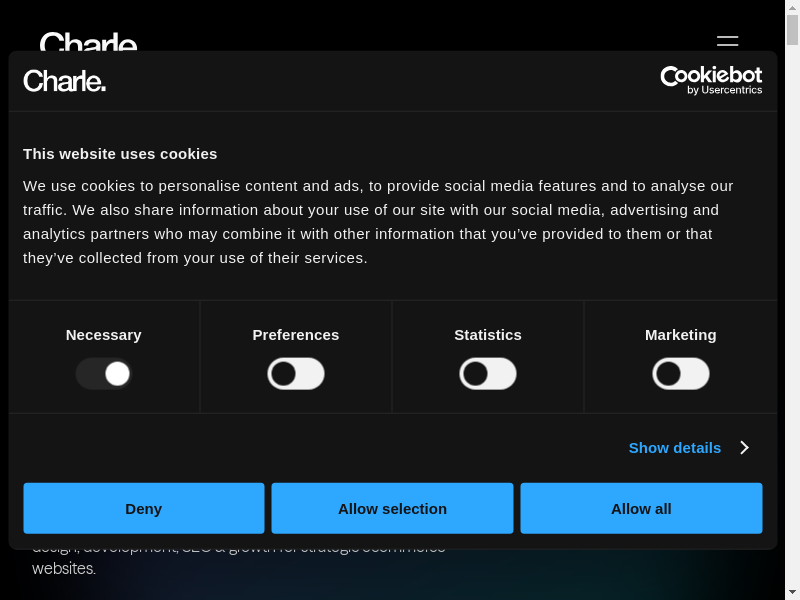Viewport: 800px width, 600px height.
Task: Toggle the Necessary cookies switch
Action: (x=104, y=374)
